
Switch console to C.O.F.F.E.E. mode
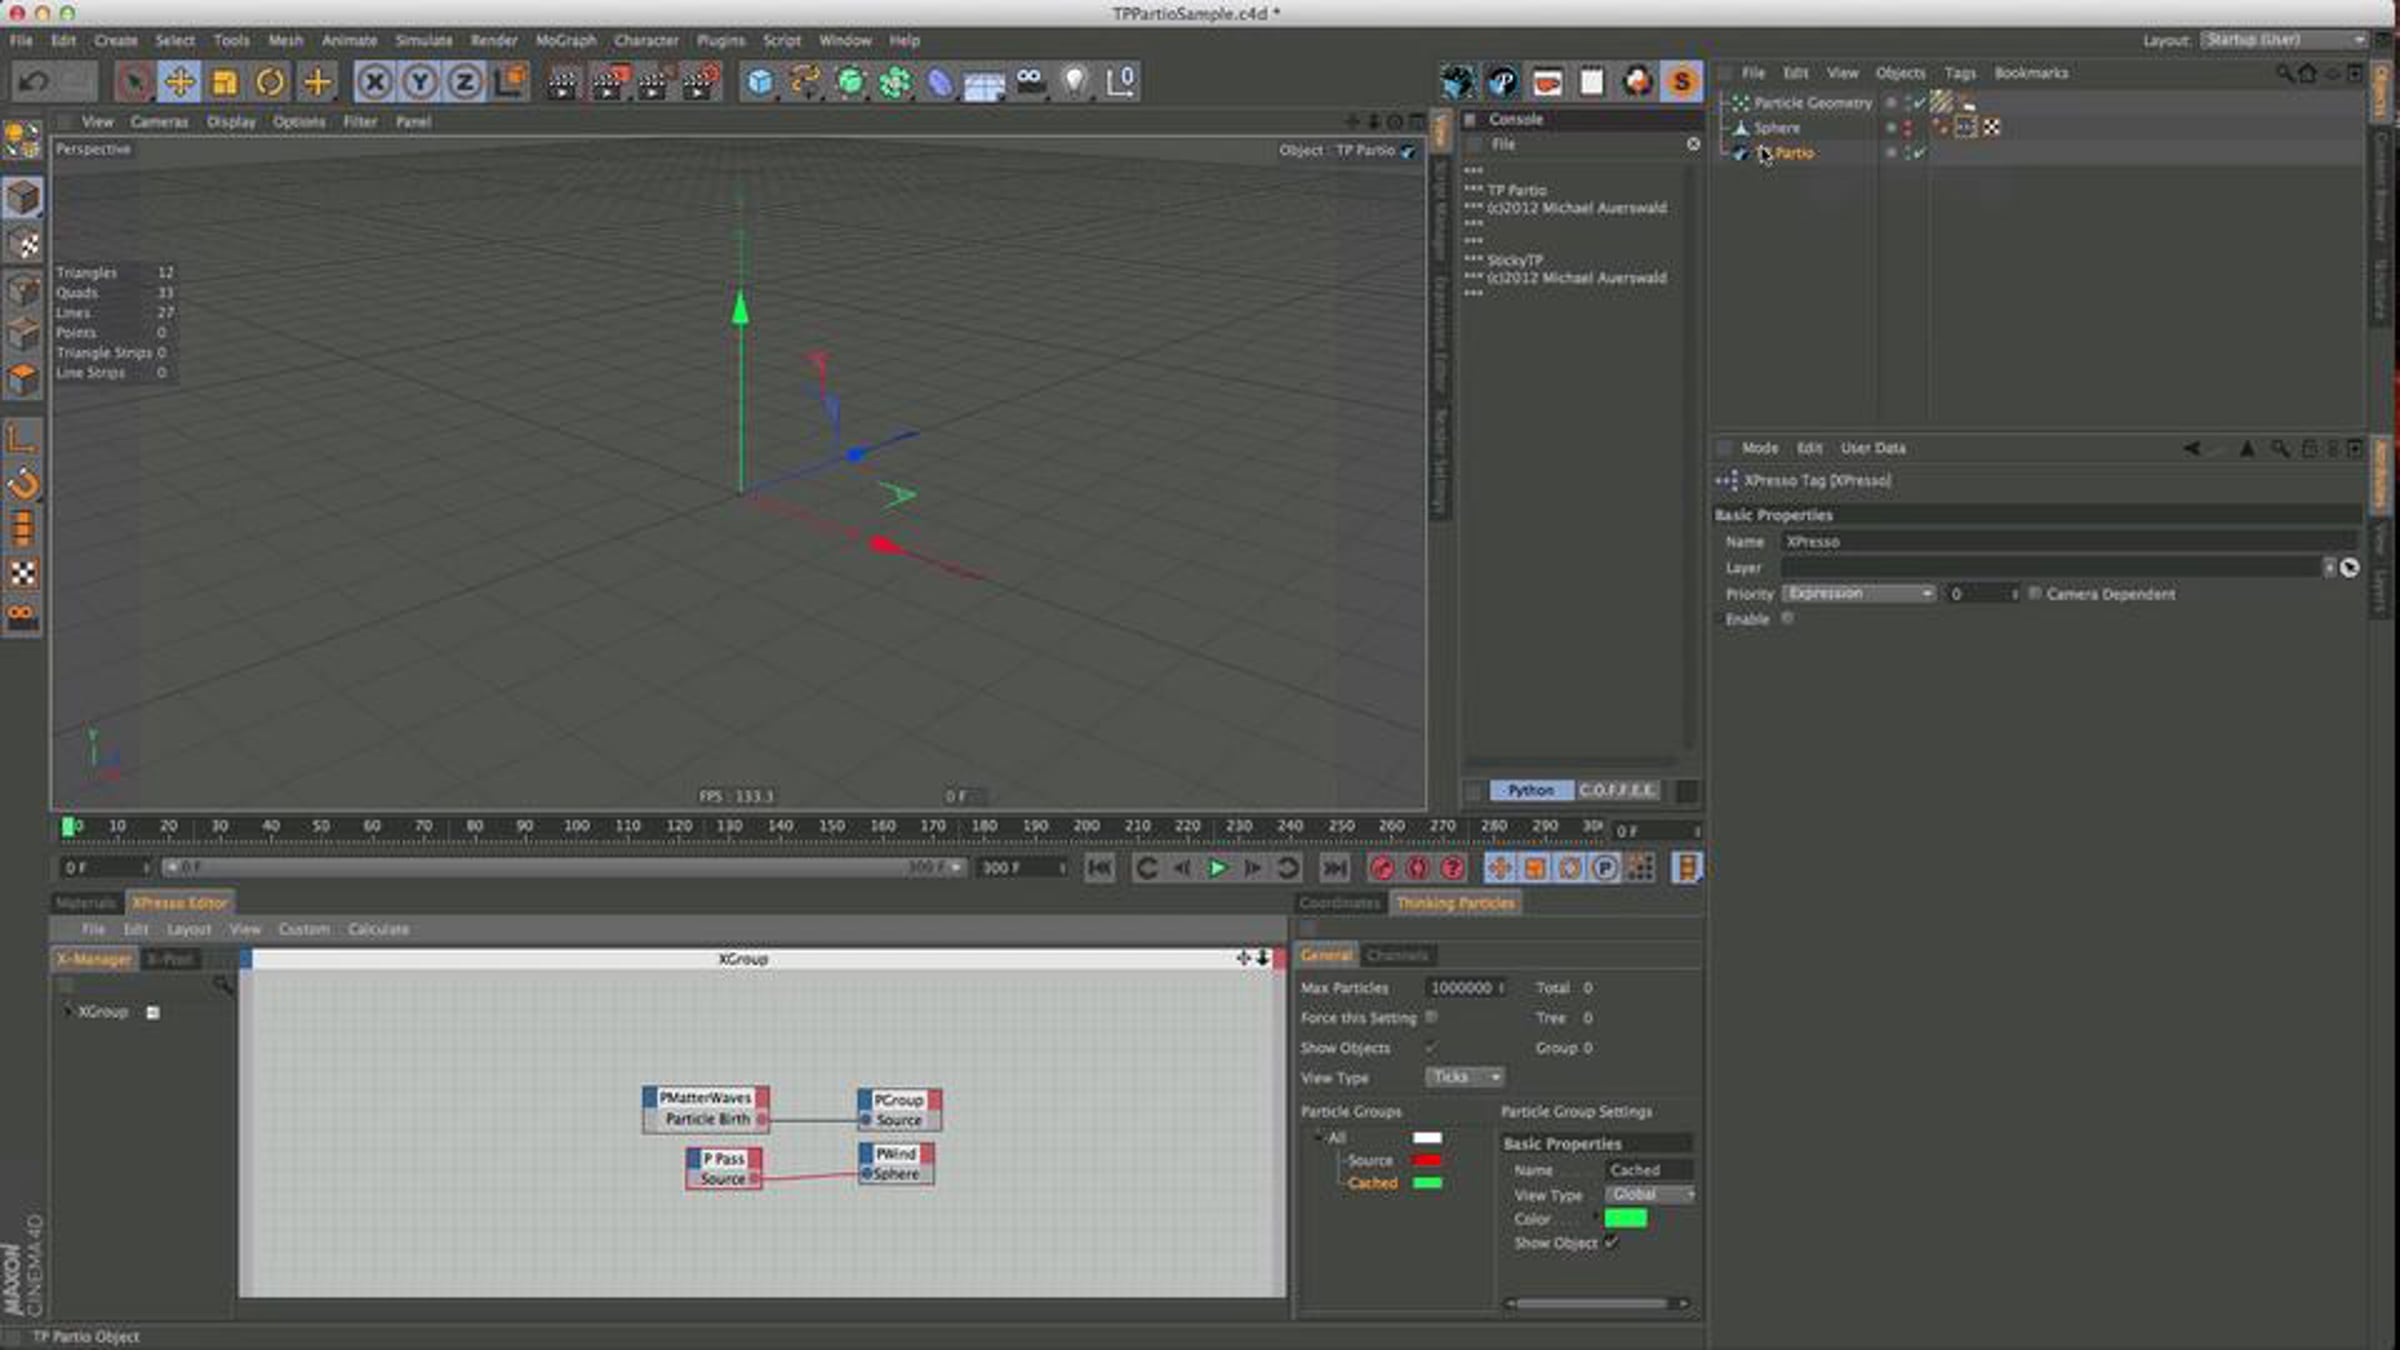pyautogui.click(x=1616, y=790)
